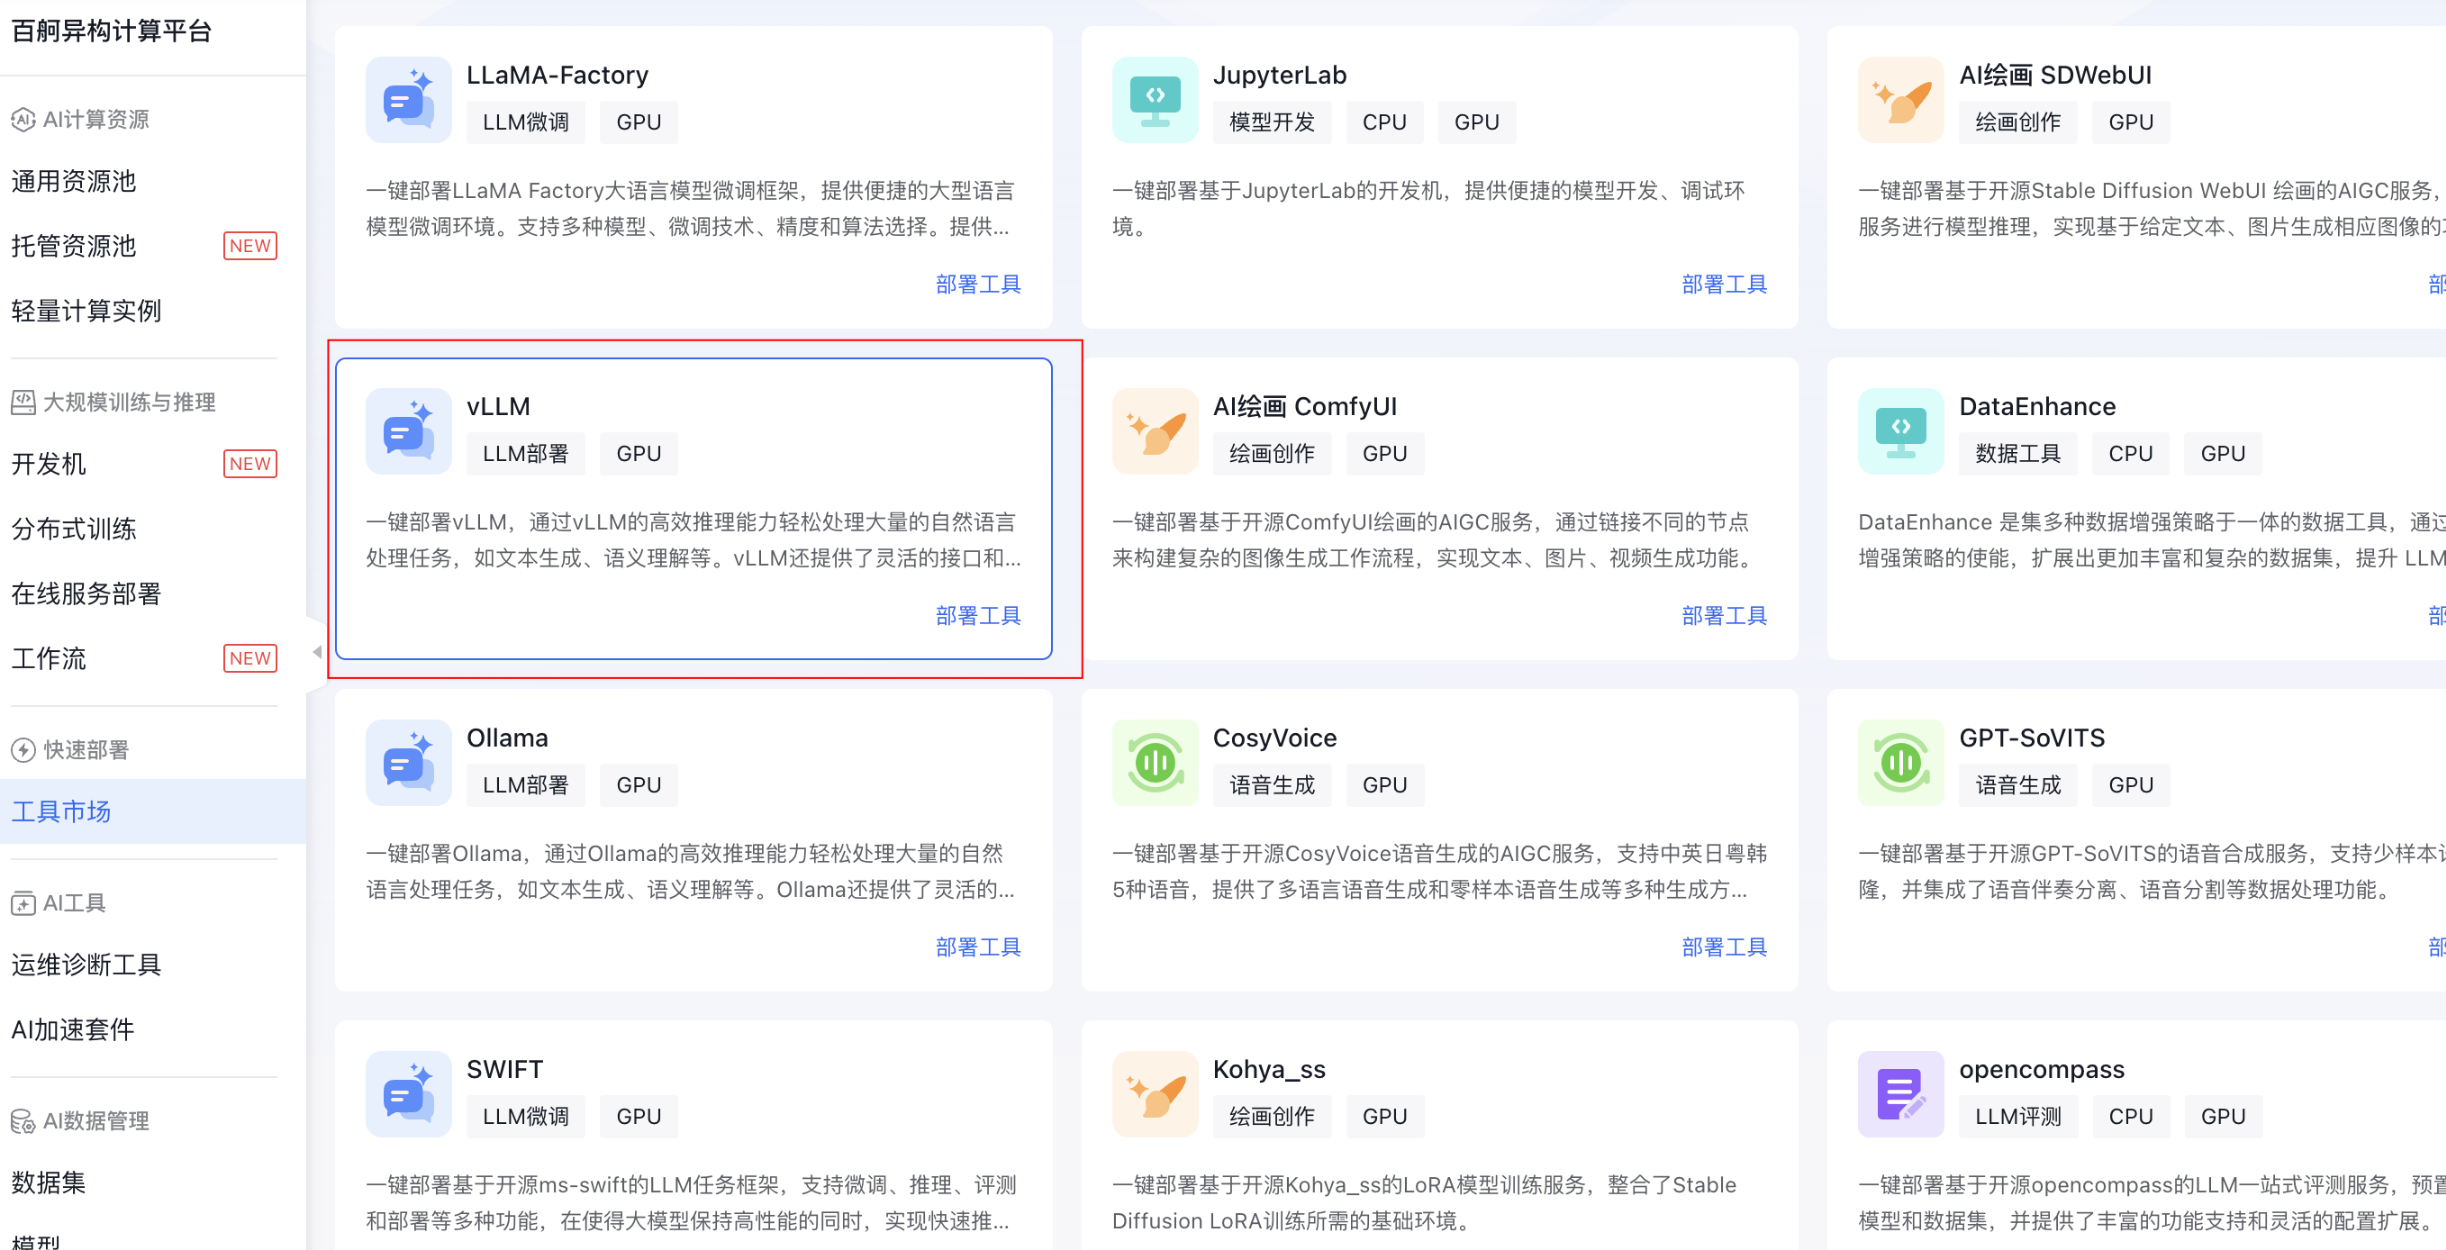This screenshot has height=1250, width=2446.
Task: Click the vLLM chat icon
Action: pyautogui.click(x=408, y=431)
